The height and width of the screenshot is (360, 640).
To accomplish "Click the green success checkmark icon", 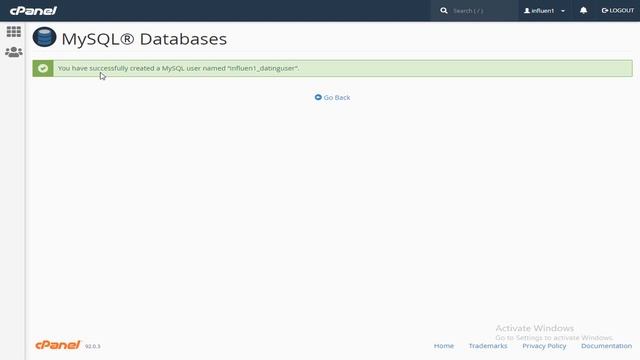I will (x=43, y=68).
